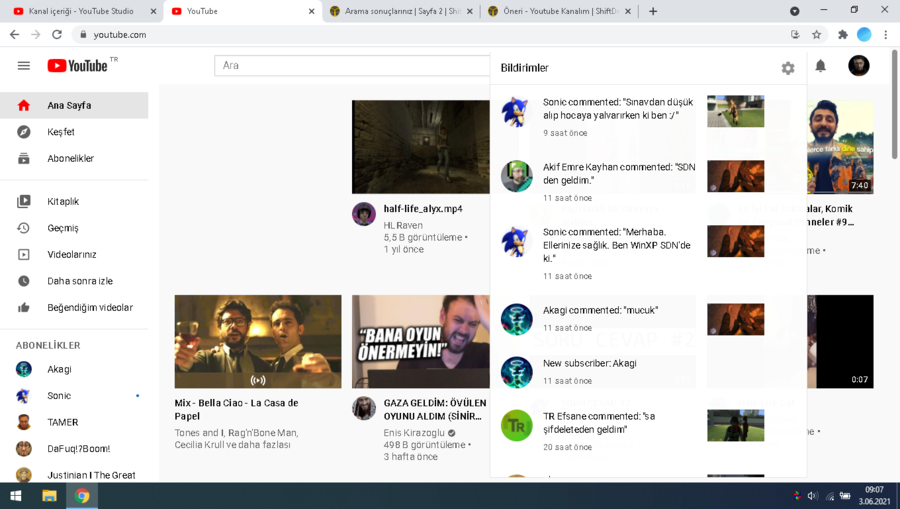Open Abonelikler from the sidebar

pos(70,159)
